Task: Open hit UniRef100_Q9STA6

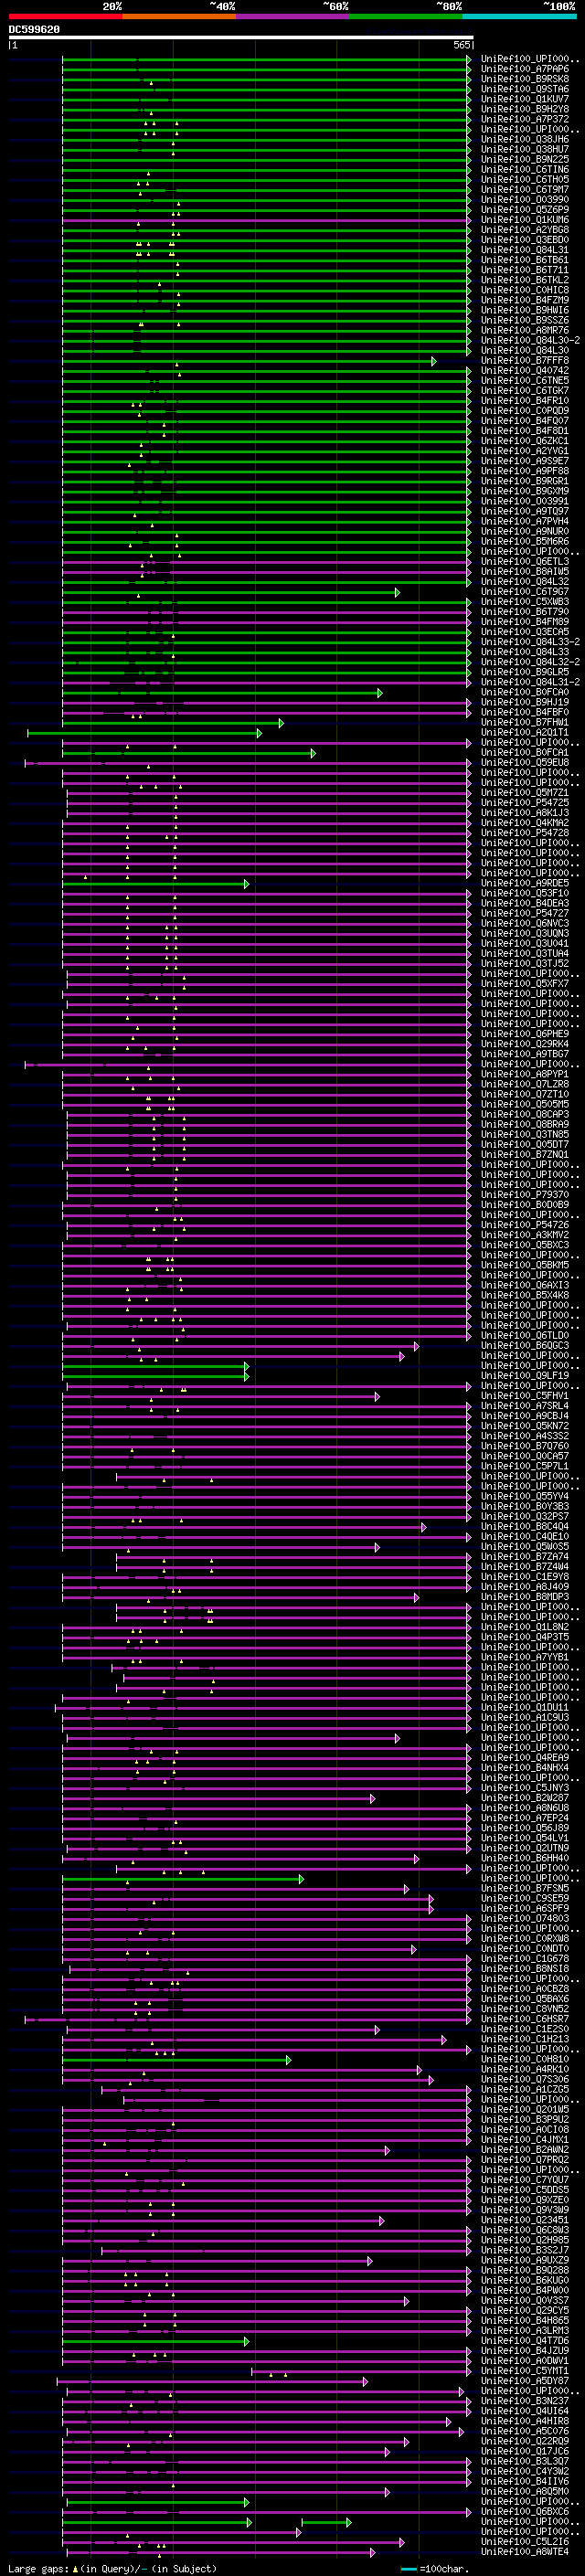Action: click(x=524, y=89)
